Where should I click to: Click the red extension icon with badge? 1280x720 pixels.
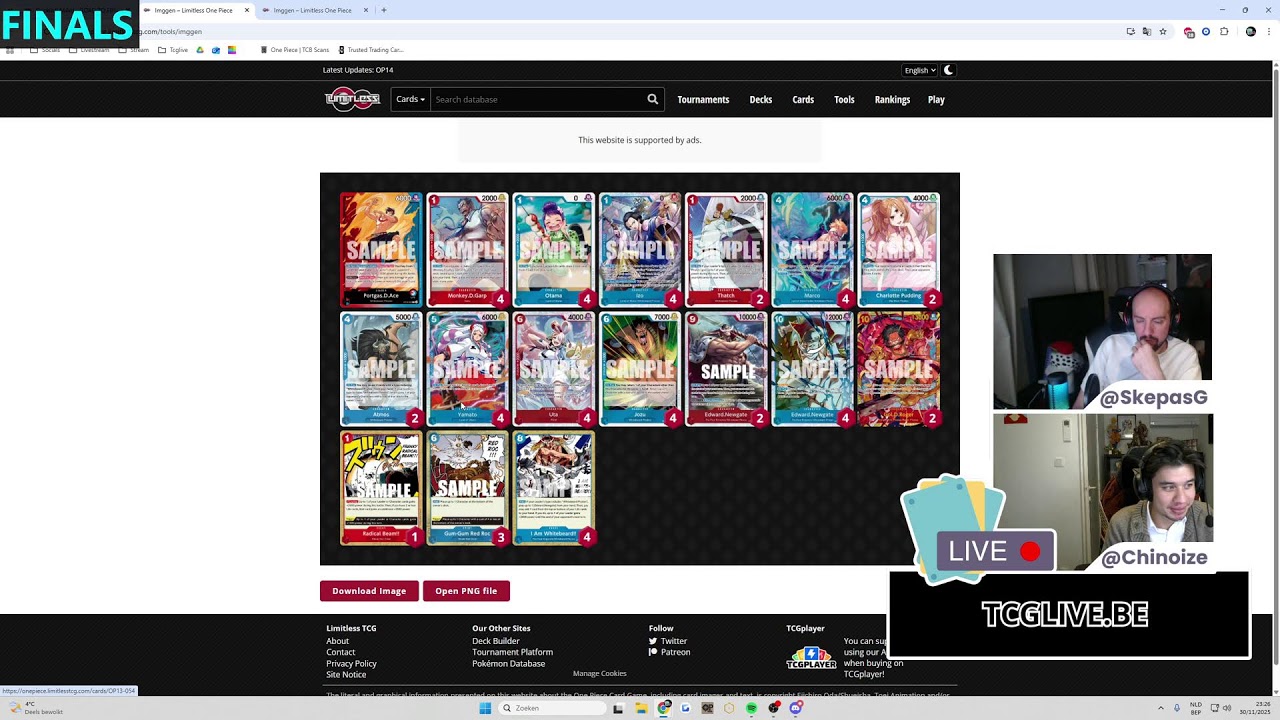[1189, 32]
